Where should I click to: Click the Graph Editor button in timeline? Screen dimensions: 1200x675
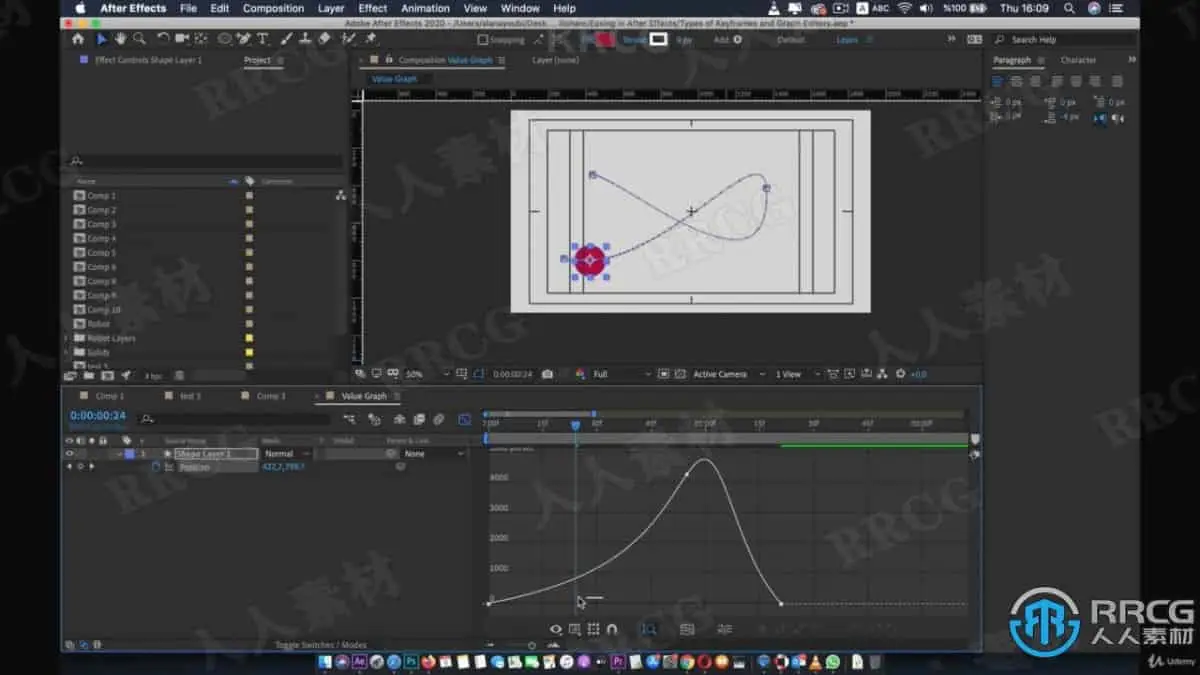pyautogui.click(x=464, y=420)
